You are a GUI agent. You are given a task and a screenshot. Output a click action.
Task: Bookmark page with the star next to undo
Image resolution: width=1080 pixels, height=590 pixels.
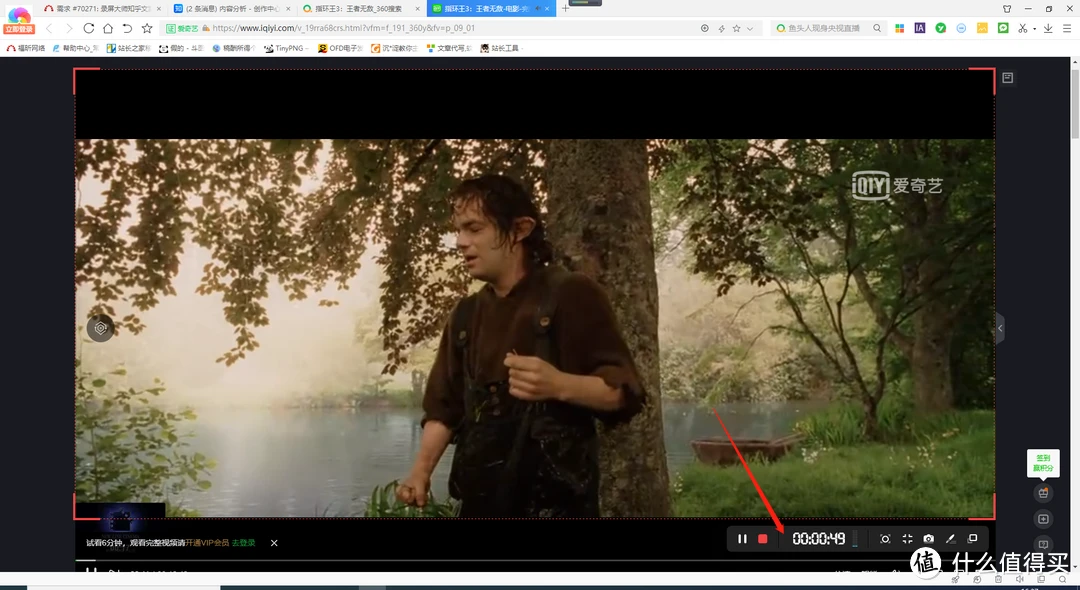coord(147,28)
